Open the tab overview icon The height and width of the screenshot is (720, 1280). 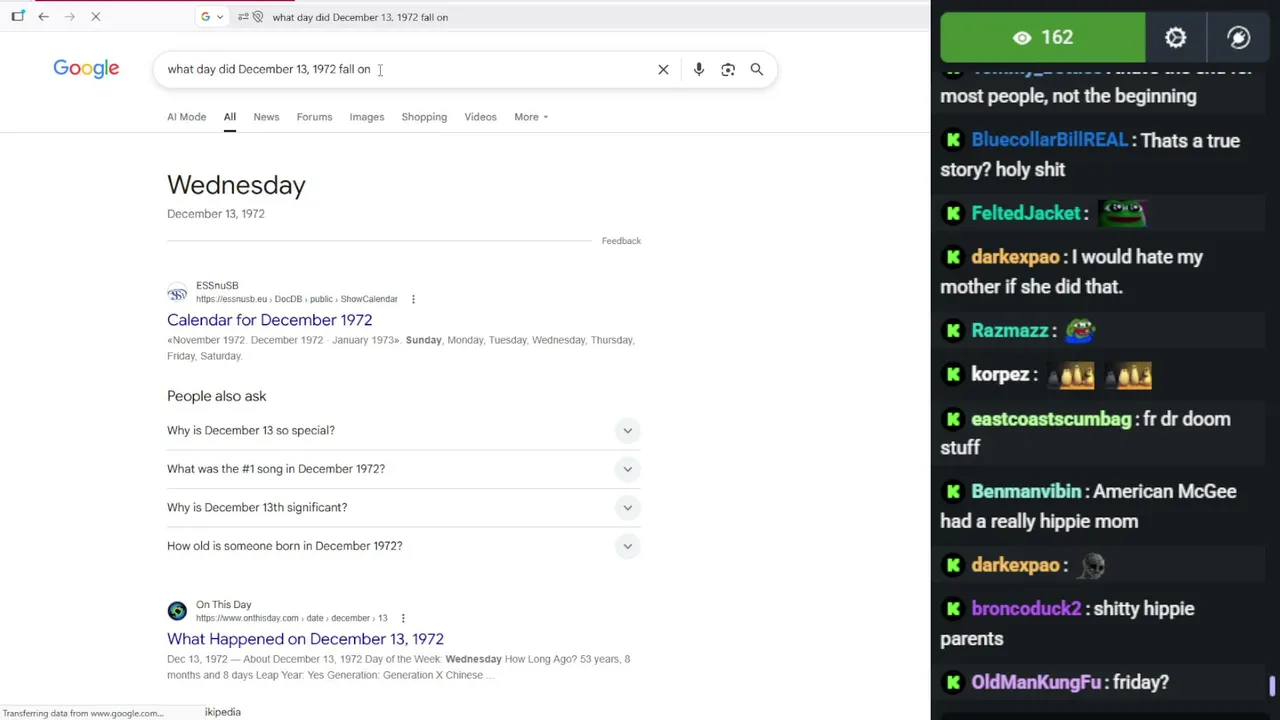17,17
